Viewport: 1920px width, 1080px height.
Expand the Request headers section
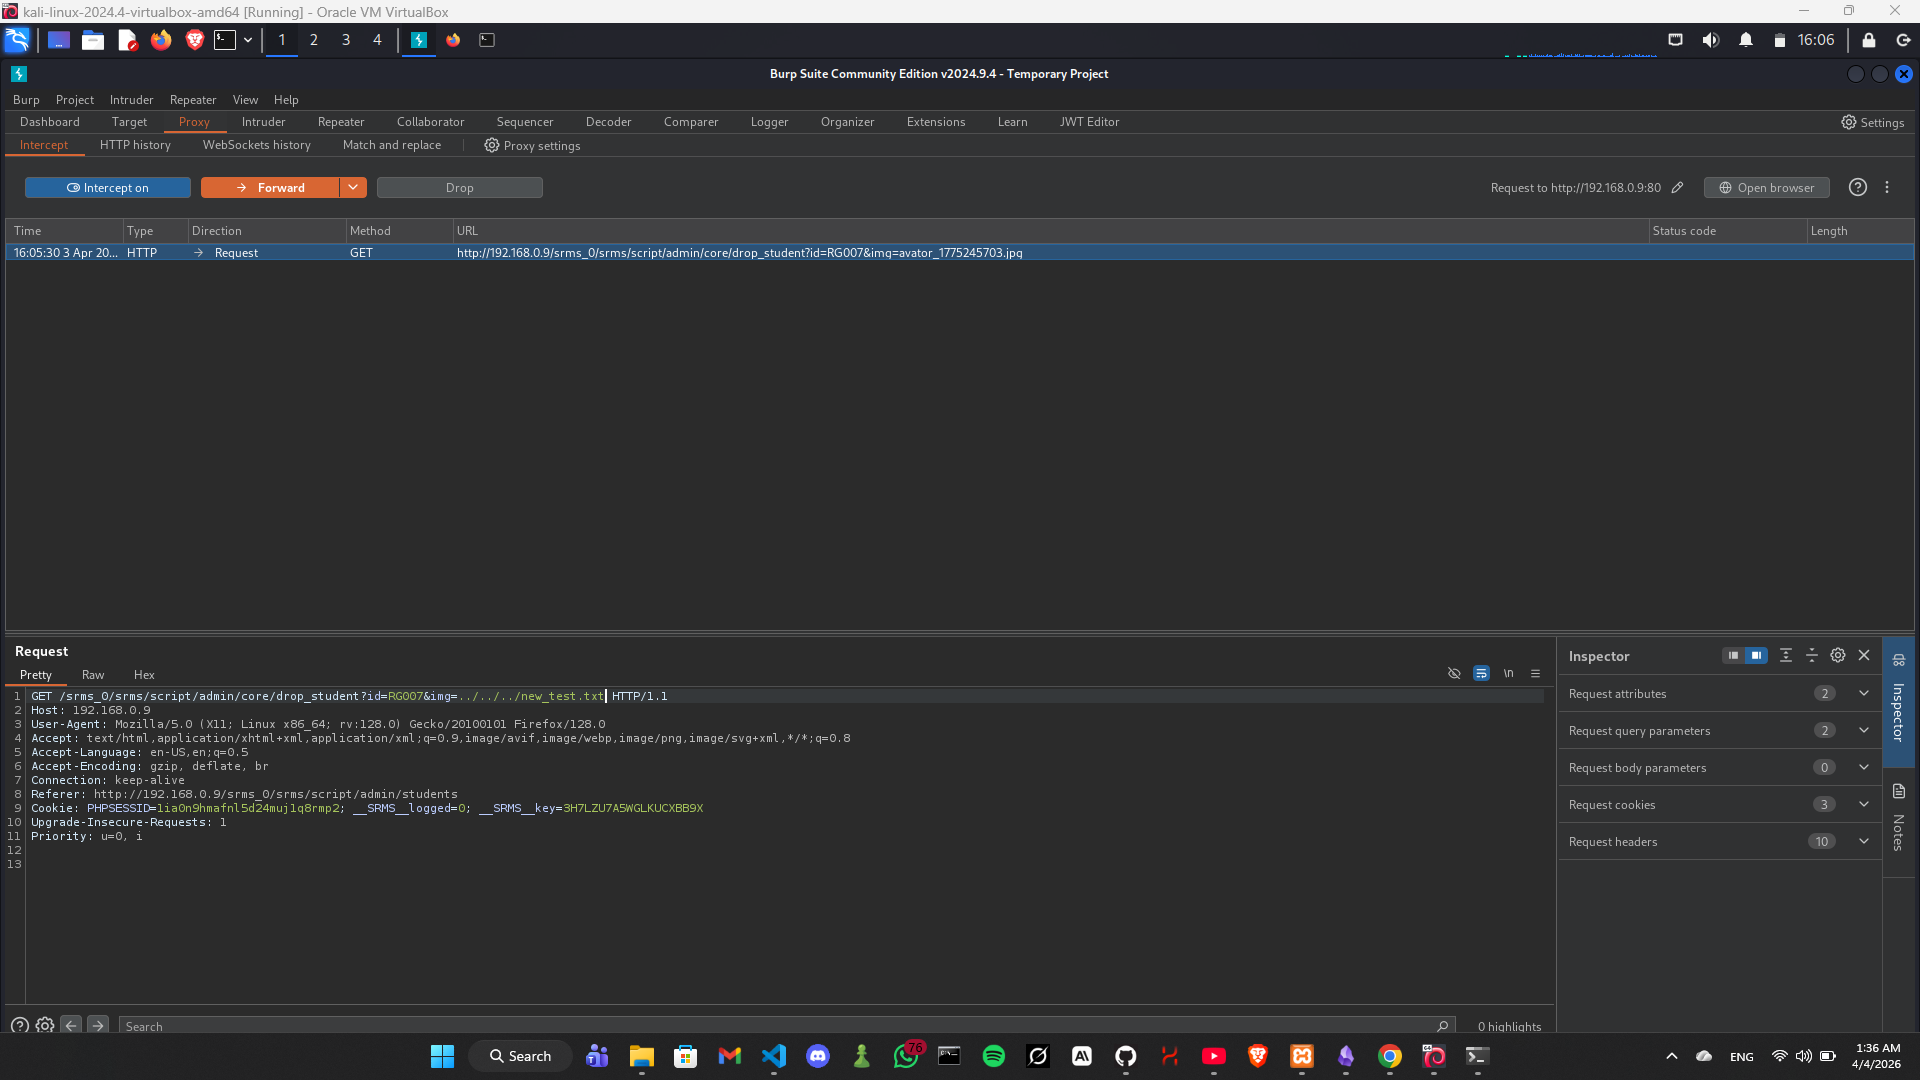[x=1863, y=841]
